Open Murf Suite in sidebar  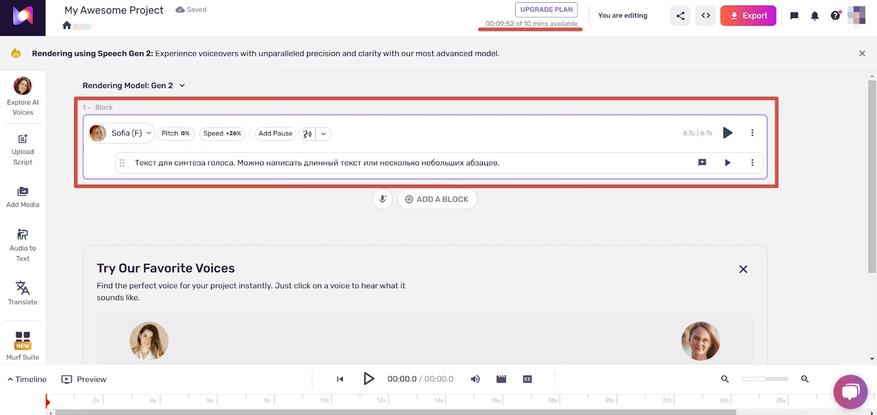[x=23, y=345]
